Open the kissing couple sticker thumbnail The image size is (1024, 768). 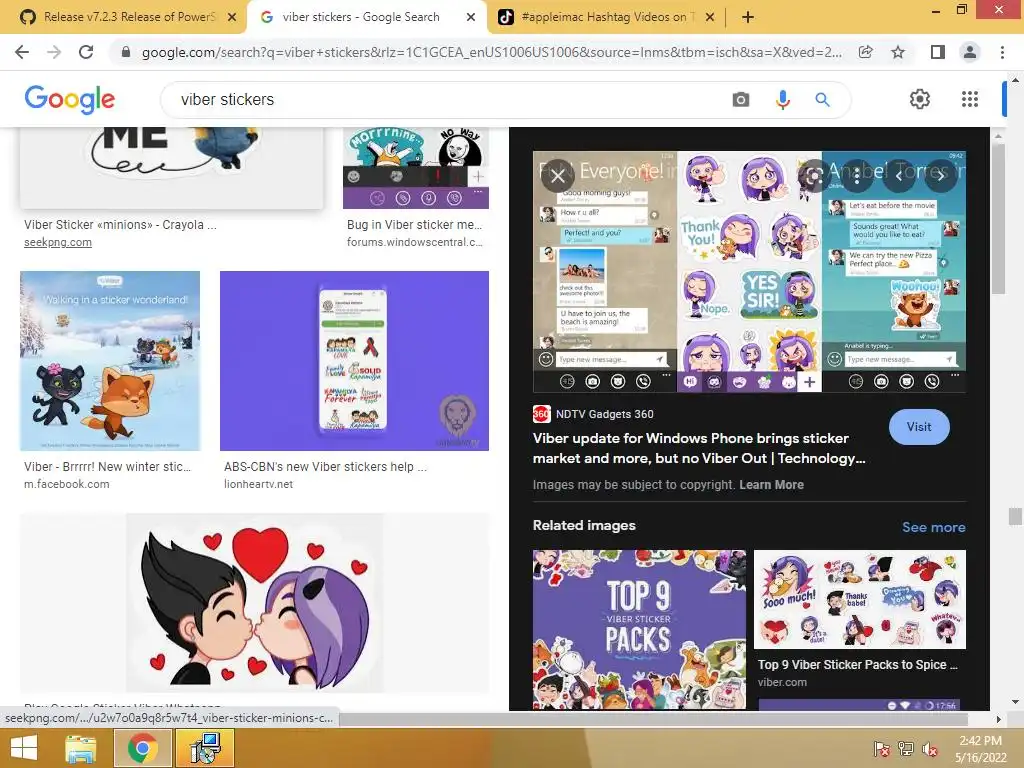[255, 603]
